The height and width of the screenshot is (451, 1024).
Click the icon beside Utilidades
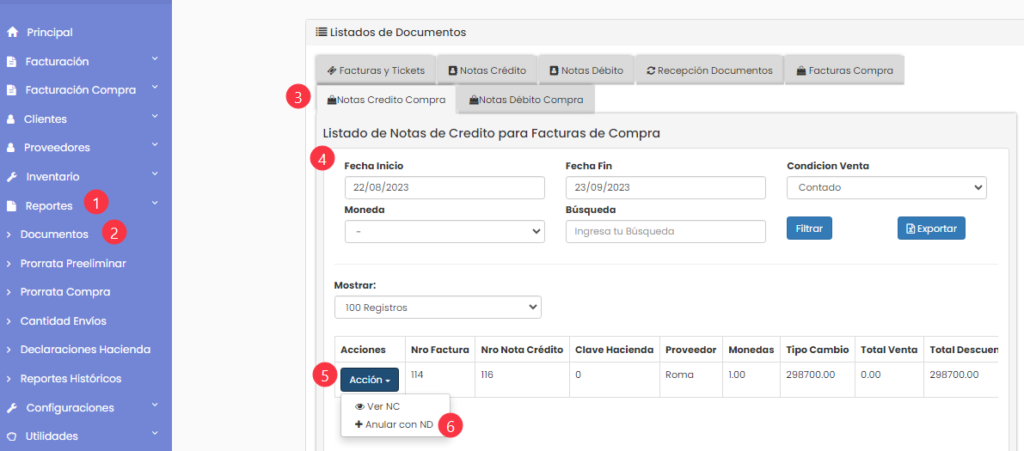pos(10,436)
